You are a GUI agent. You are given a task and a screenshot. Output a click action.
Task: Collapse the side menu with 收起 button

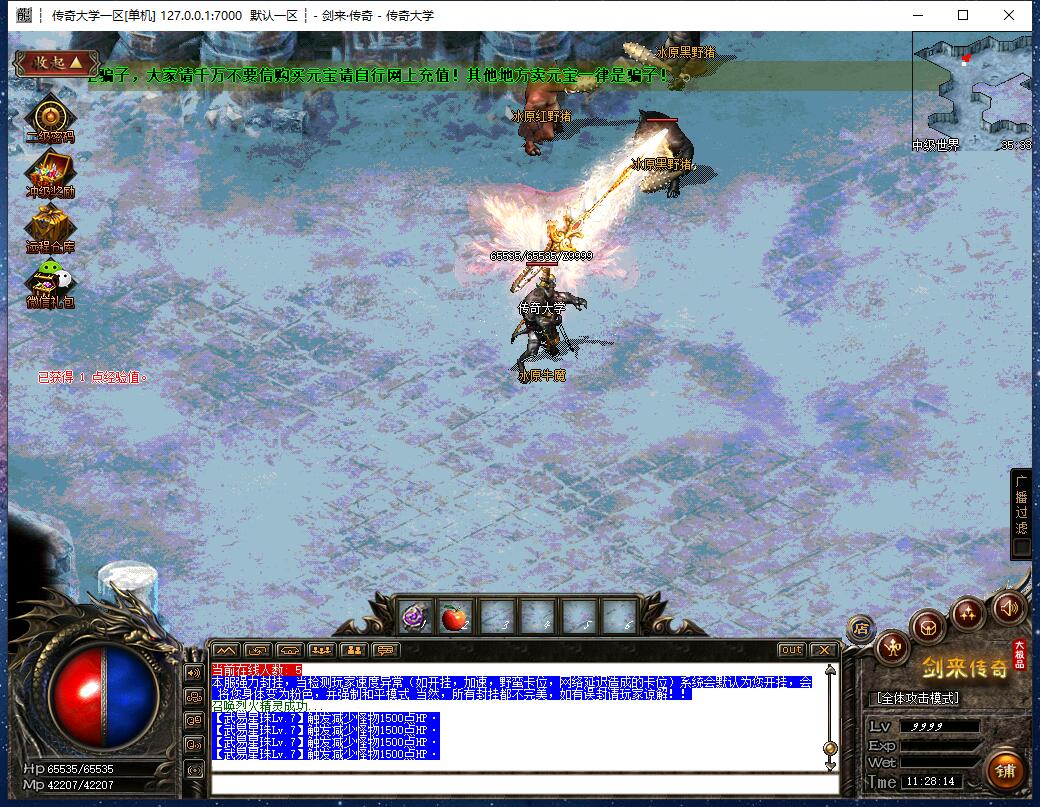click(57, 63)
